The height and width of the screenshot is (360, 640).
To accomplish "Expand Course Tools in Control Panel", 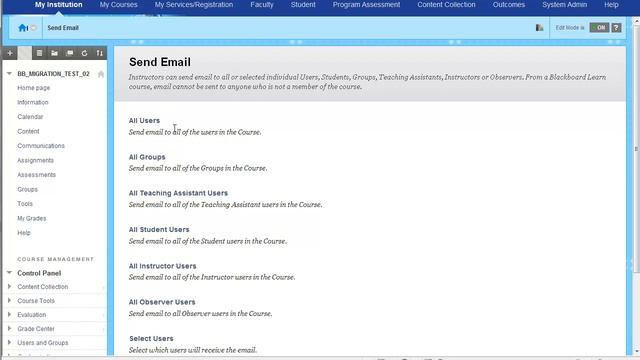I will 9,300.
